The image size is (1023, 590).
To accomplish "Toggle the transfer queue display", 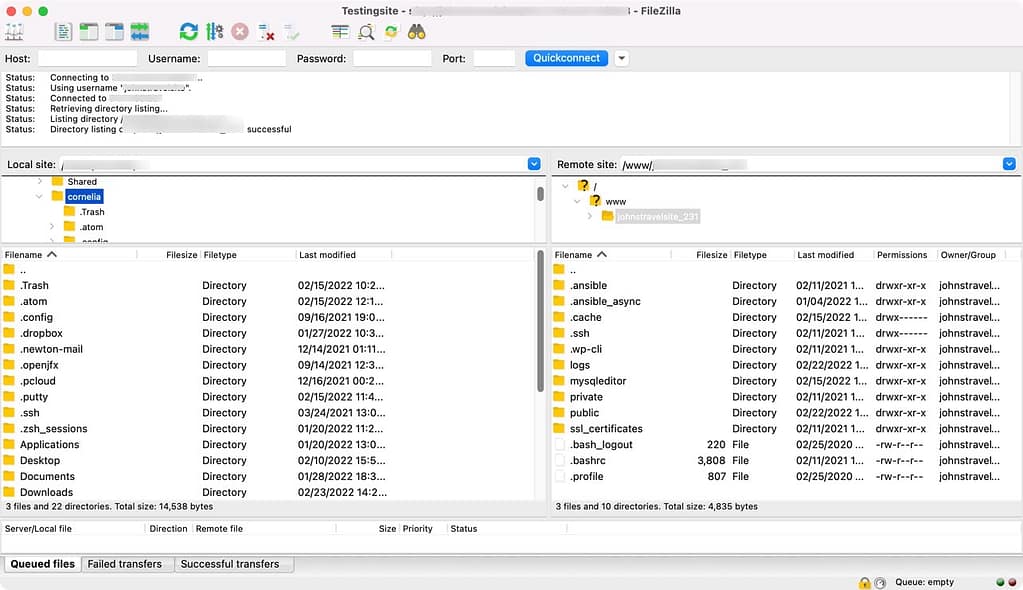I will click(139, 31).
